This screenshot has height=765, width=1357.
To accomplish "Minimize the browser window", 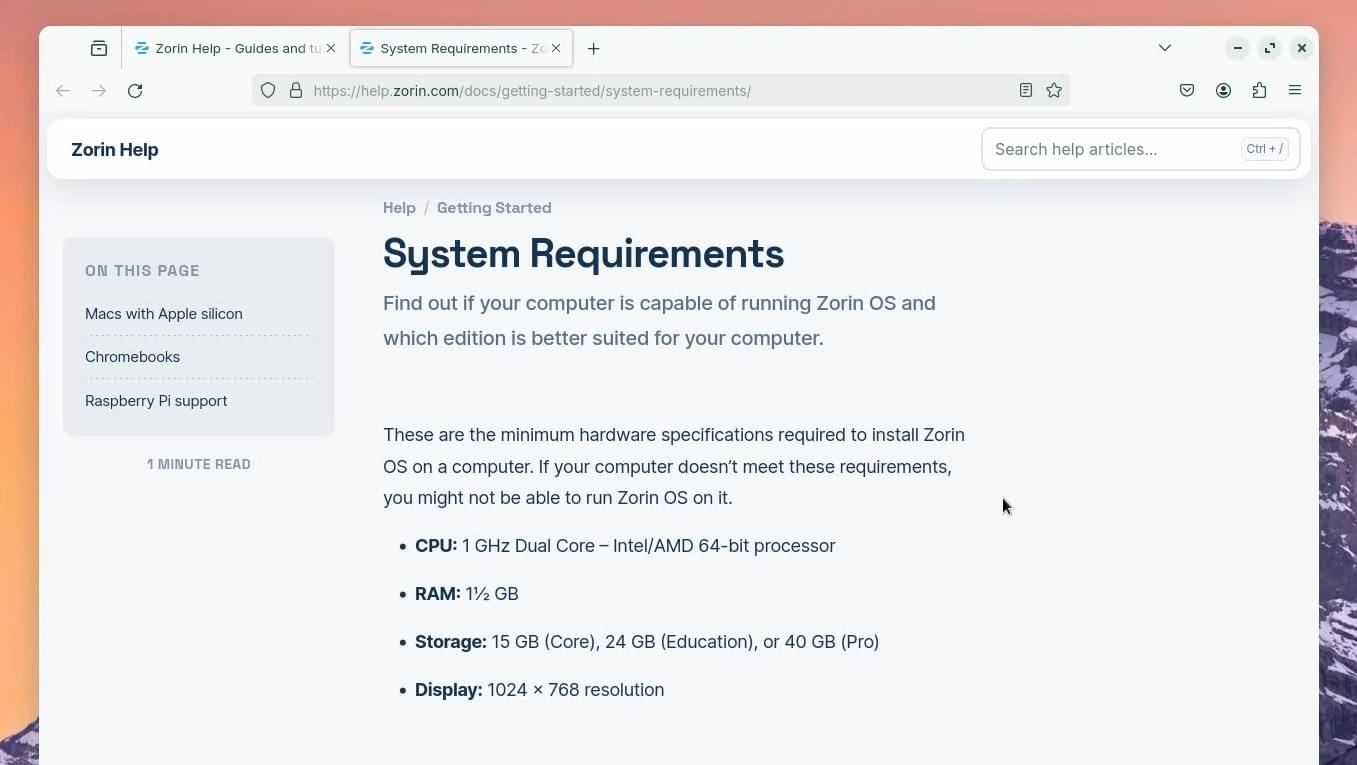I will [1237, 48].
